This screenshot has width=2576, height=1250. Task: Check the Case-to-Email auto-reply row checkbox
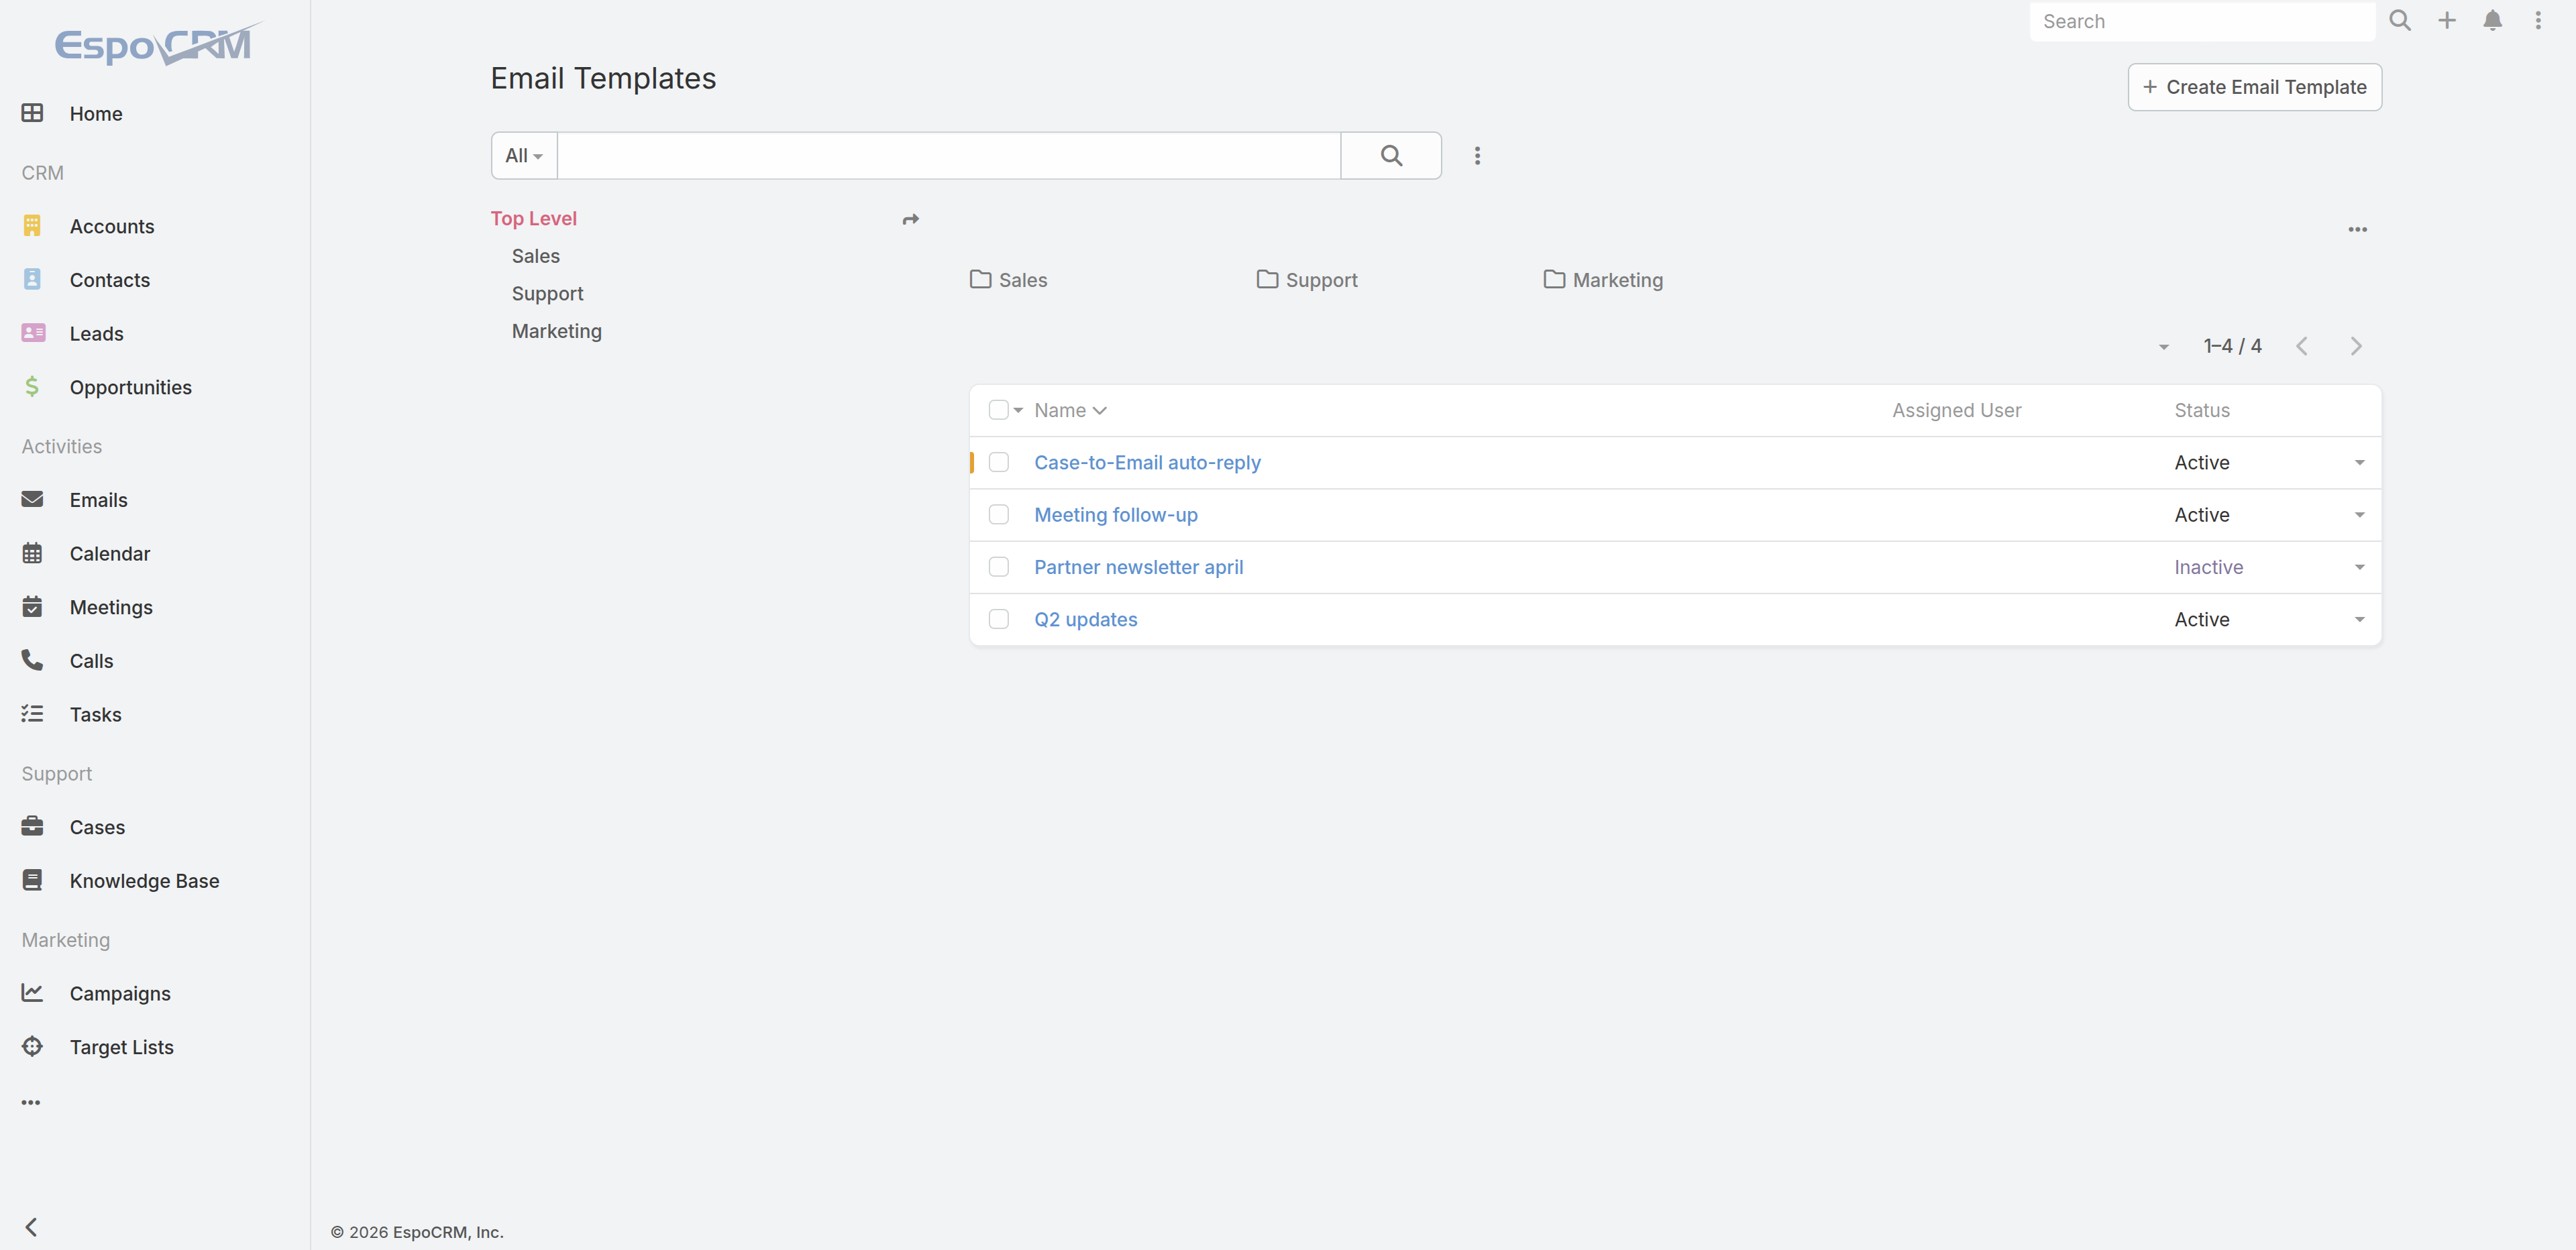[x=998, y=462]
